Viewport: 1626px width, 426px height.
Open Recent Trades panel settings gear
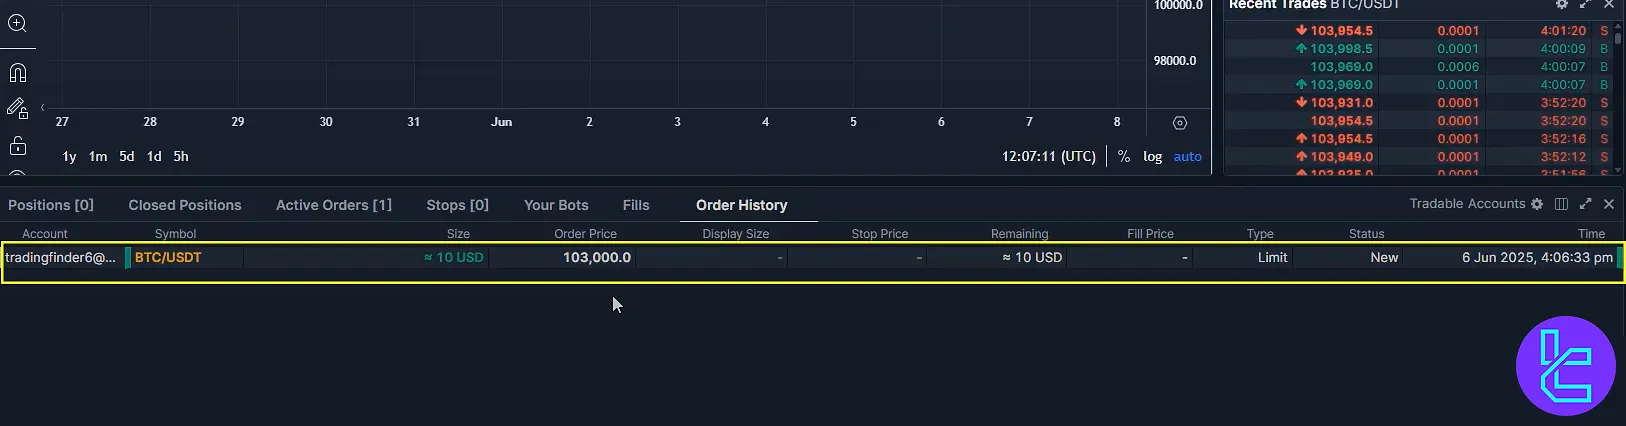[x=1562, y=5]
